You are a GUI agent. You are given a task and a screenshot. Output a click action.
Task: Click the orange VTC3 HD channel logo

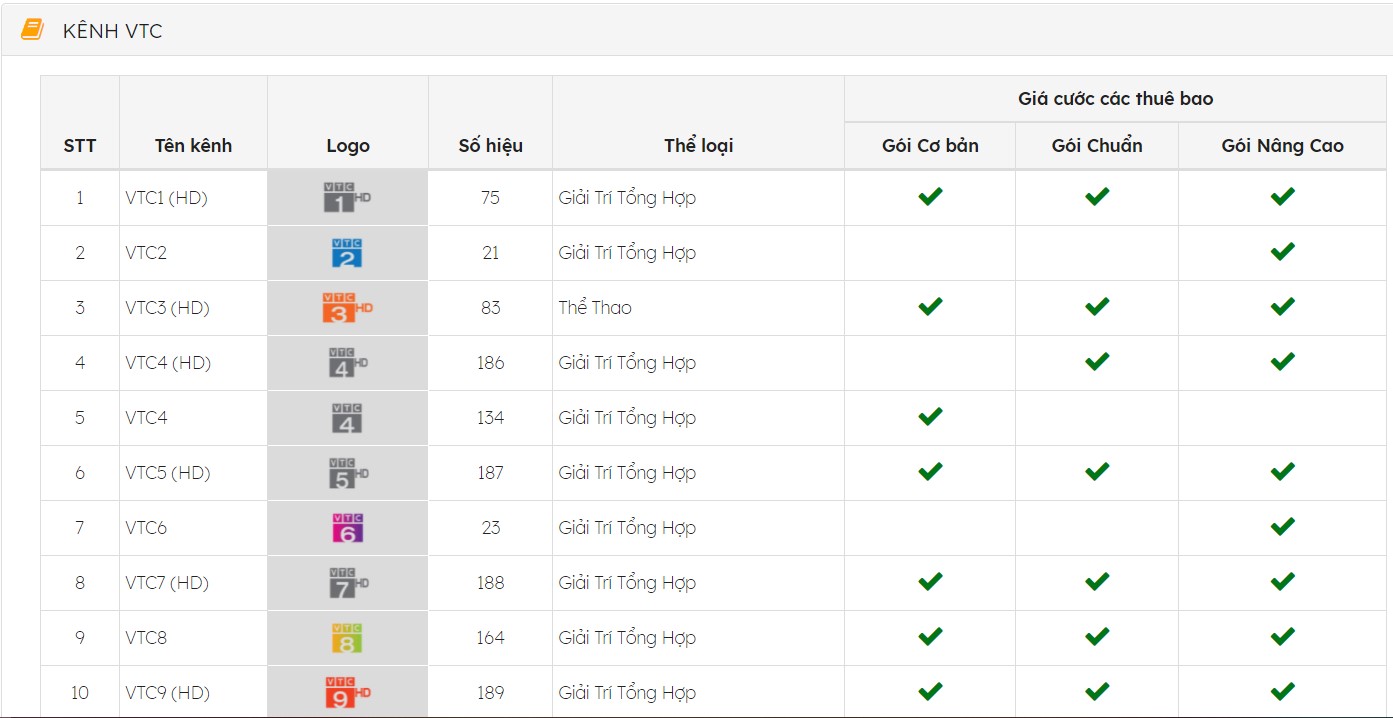click(347, 308)
